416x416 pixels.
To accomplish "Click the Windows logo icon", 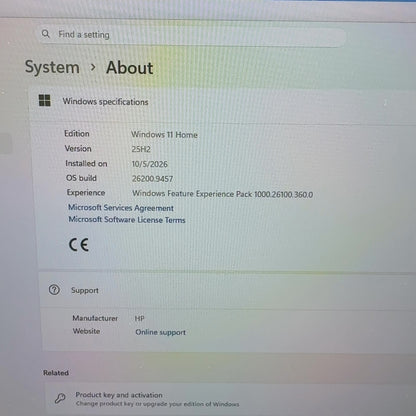I will (45, 100).
